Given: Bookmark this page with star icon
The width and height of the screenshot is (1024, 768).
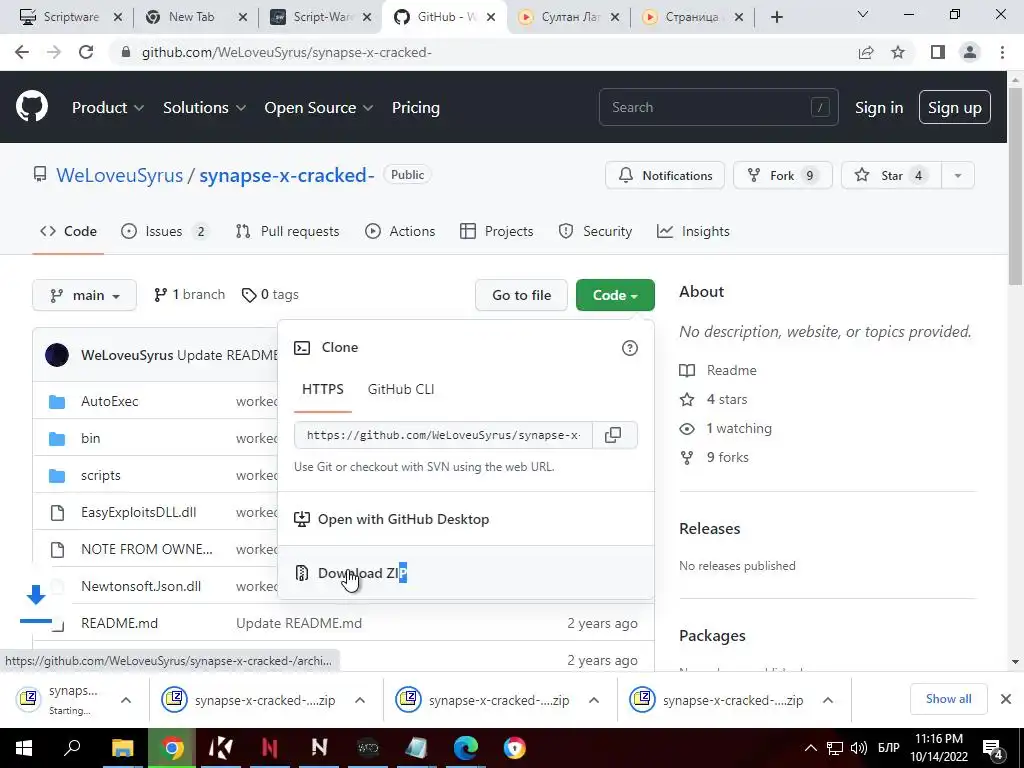Looking at the screenshot, I should (898, 52).
